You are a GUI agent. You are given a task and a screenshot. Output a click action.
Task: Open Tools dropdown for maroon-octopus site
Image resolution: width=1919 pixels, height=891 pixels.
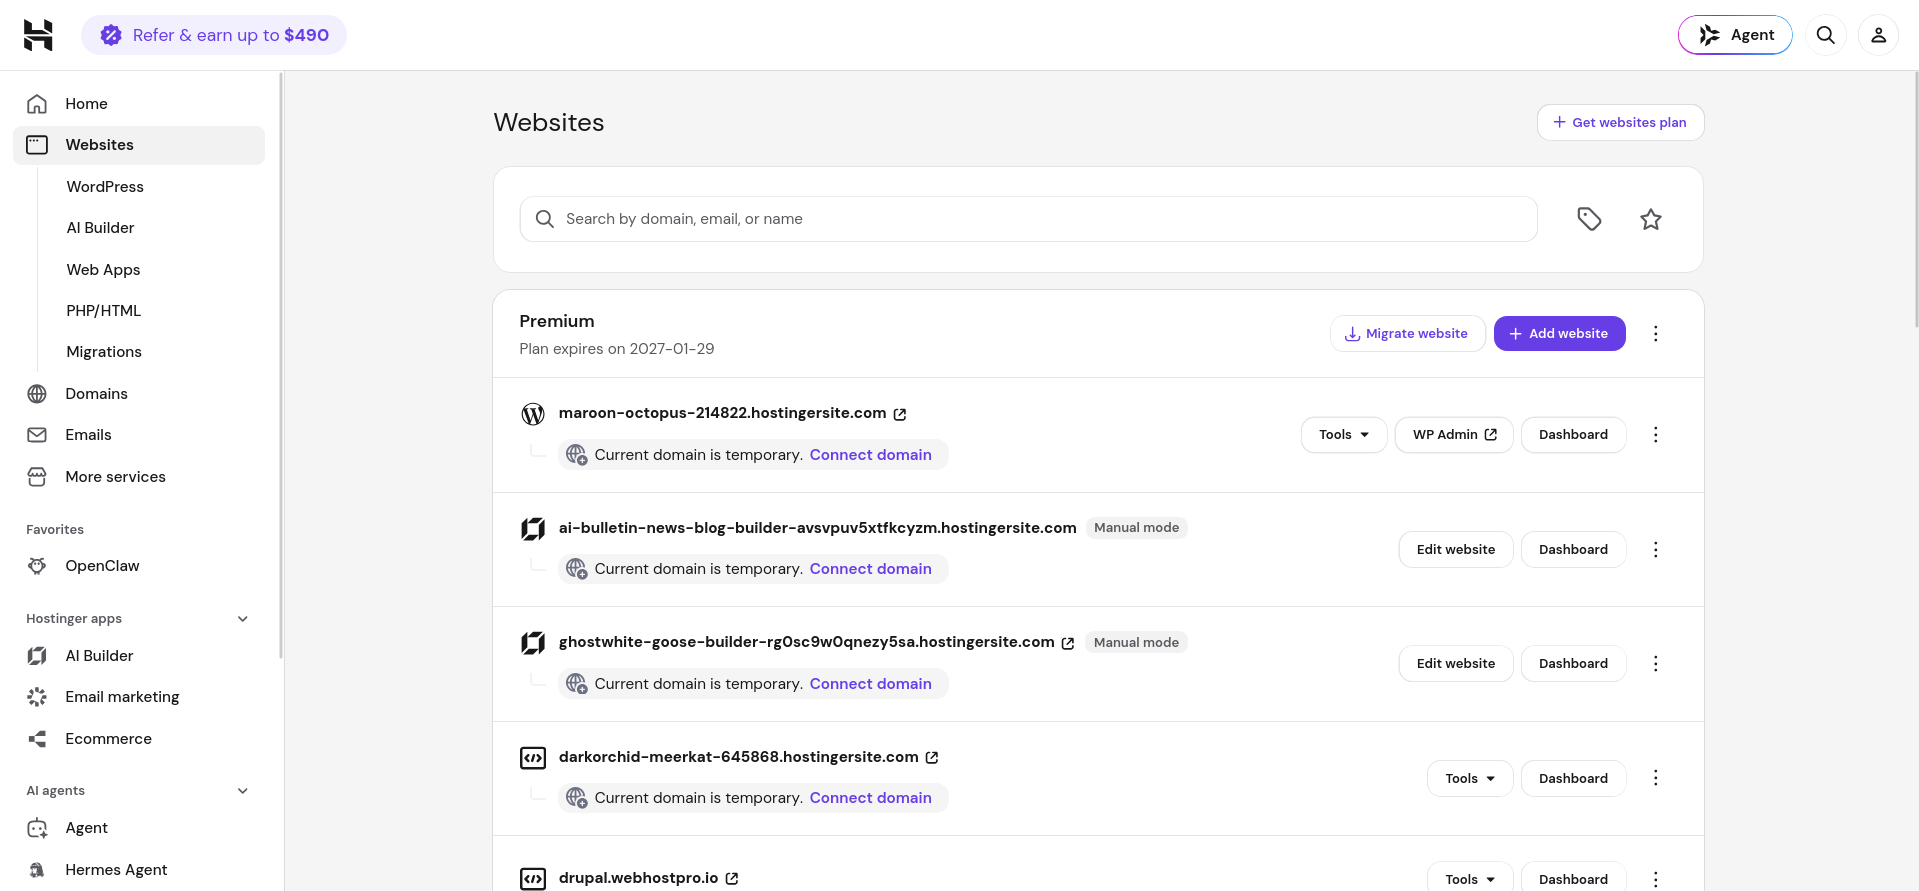1343,435
